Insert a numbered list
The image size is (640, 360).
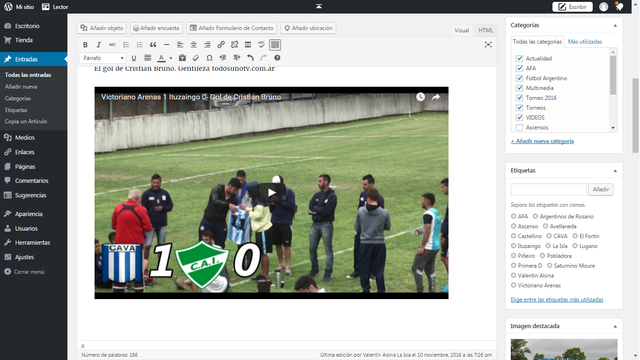tap(139, 45)
